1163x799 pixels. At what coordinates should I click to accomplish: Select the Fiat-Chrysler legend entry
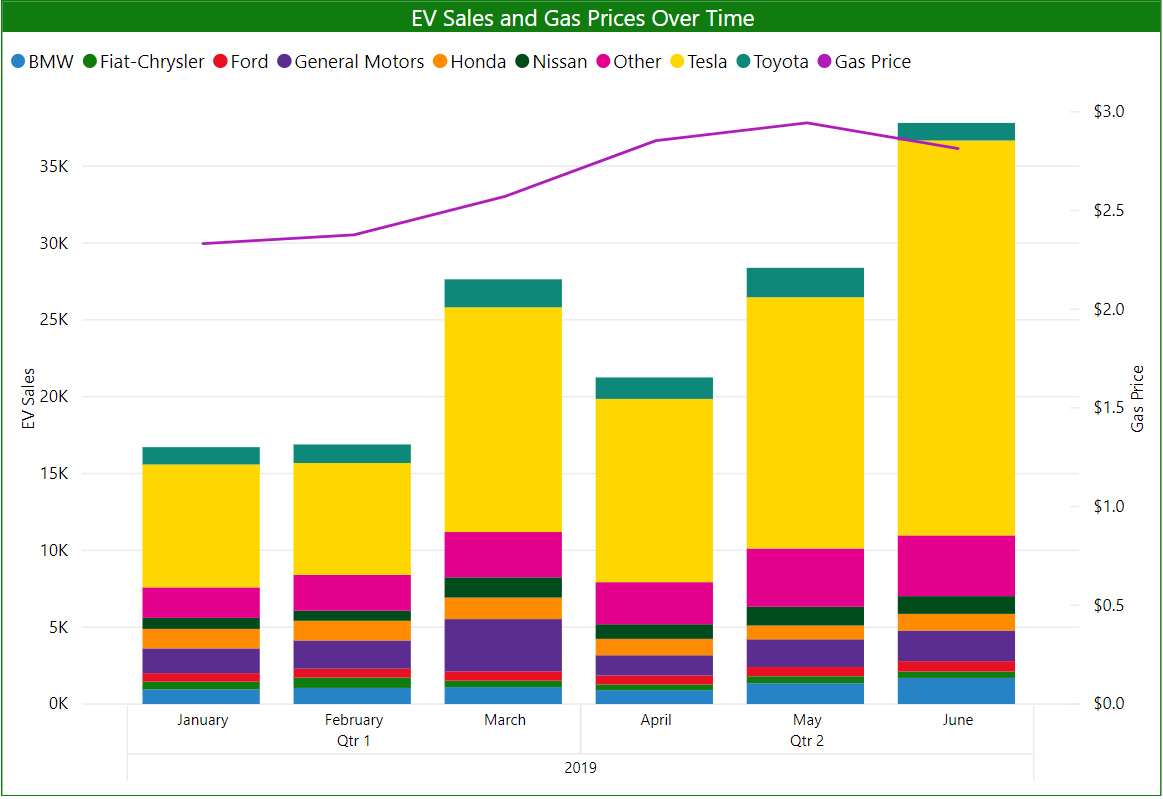(x=152, y=62)
